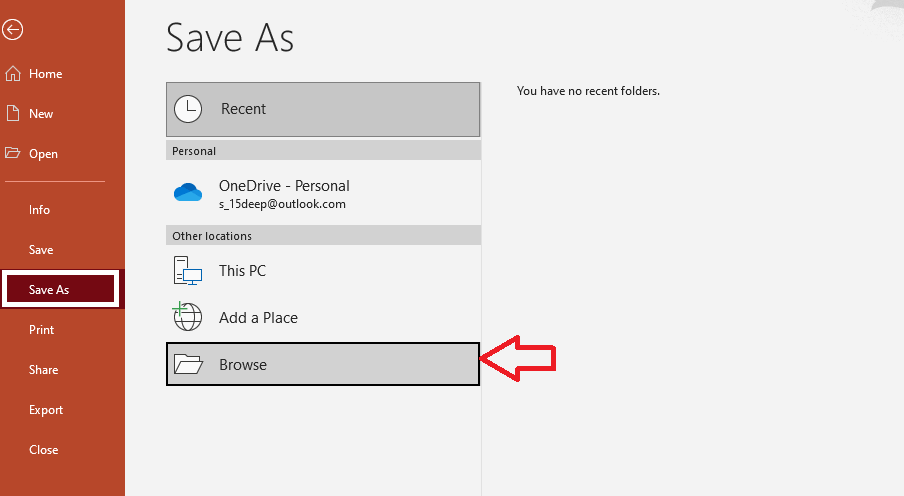Click the house icon in the sidebar

tap(12, 74)
